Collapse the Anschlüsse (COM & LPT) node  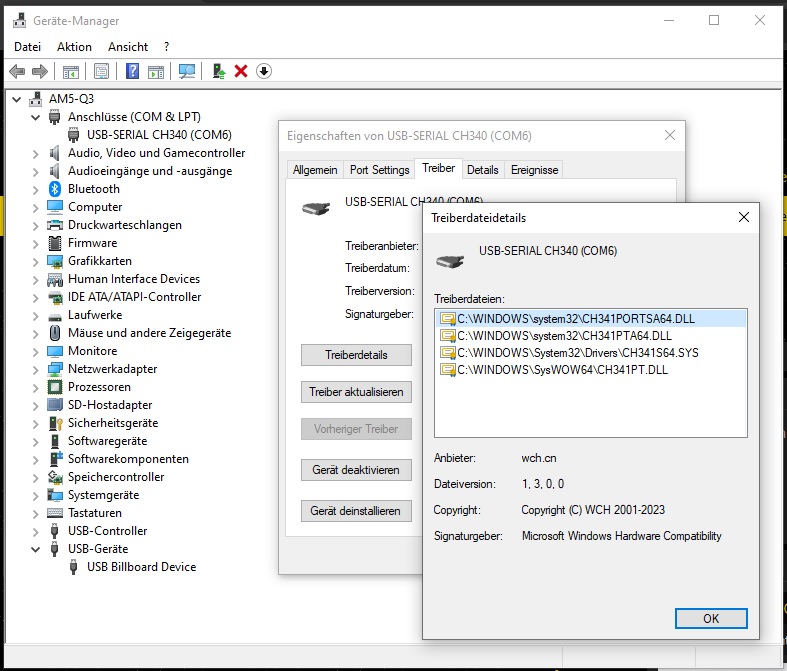(x=36, y=117)
